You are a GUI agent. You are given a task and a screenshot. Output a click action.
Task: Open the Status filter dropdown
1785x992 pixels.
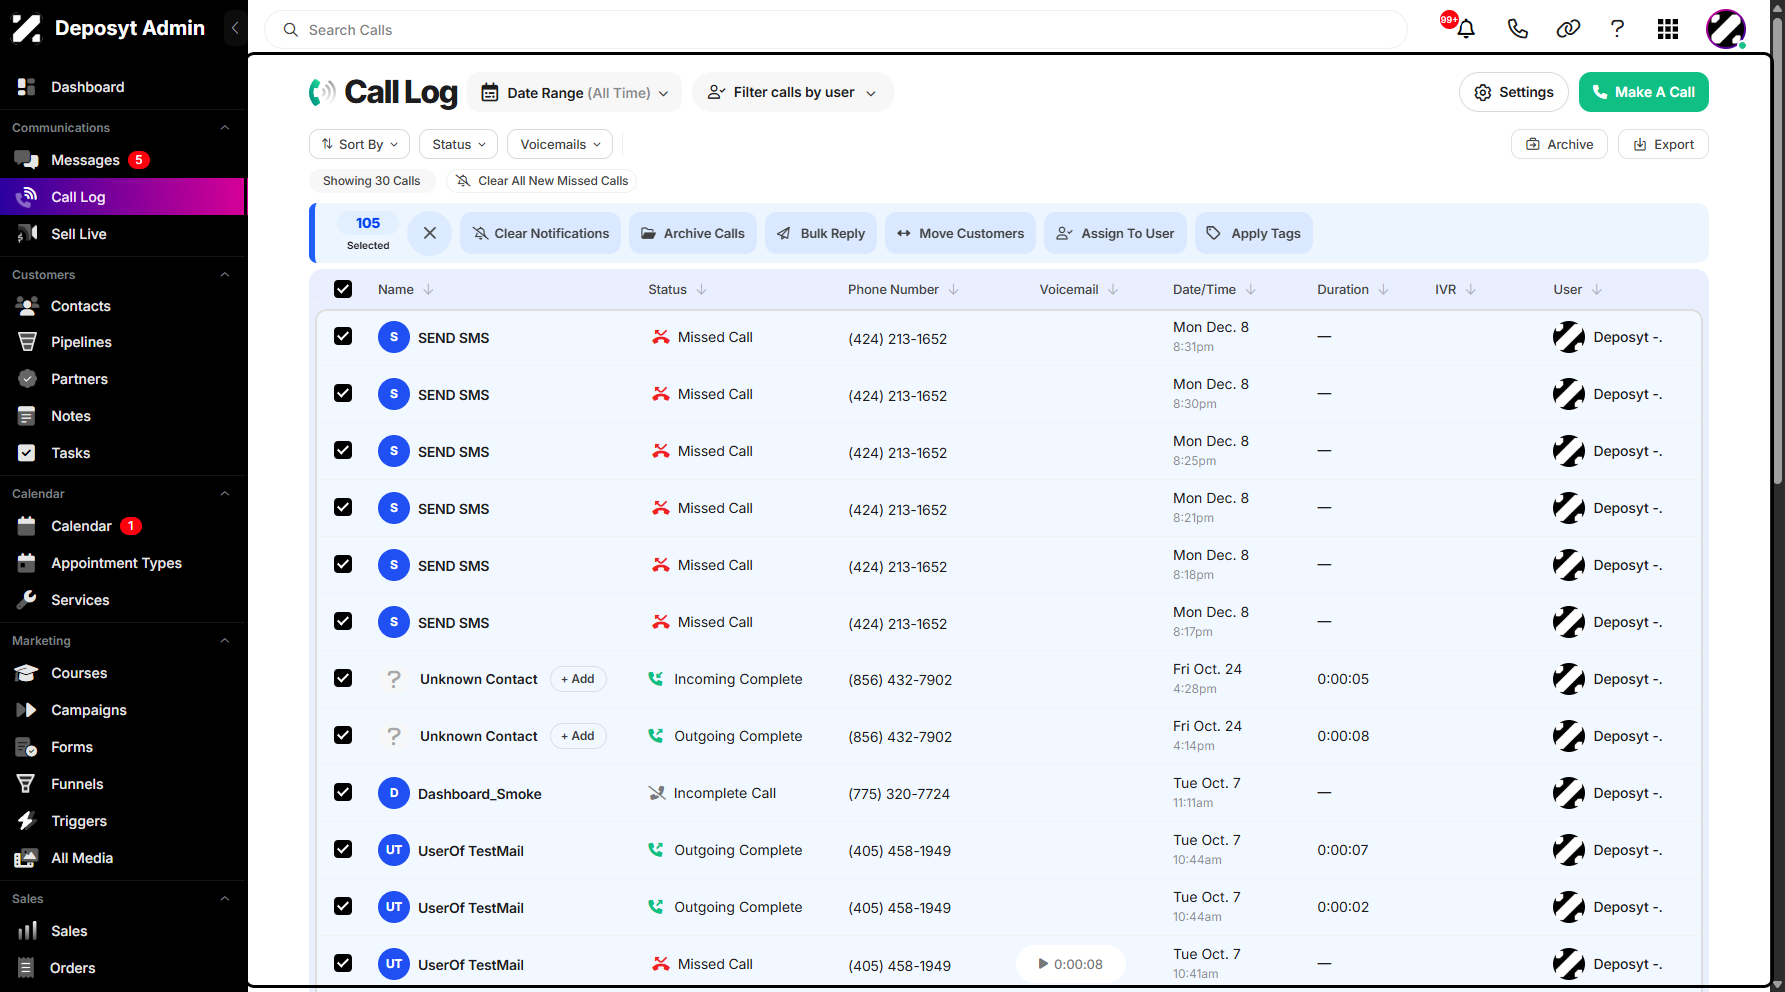tap(459, 144)
